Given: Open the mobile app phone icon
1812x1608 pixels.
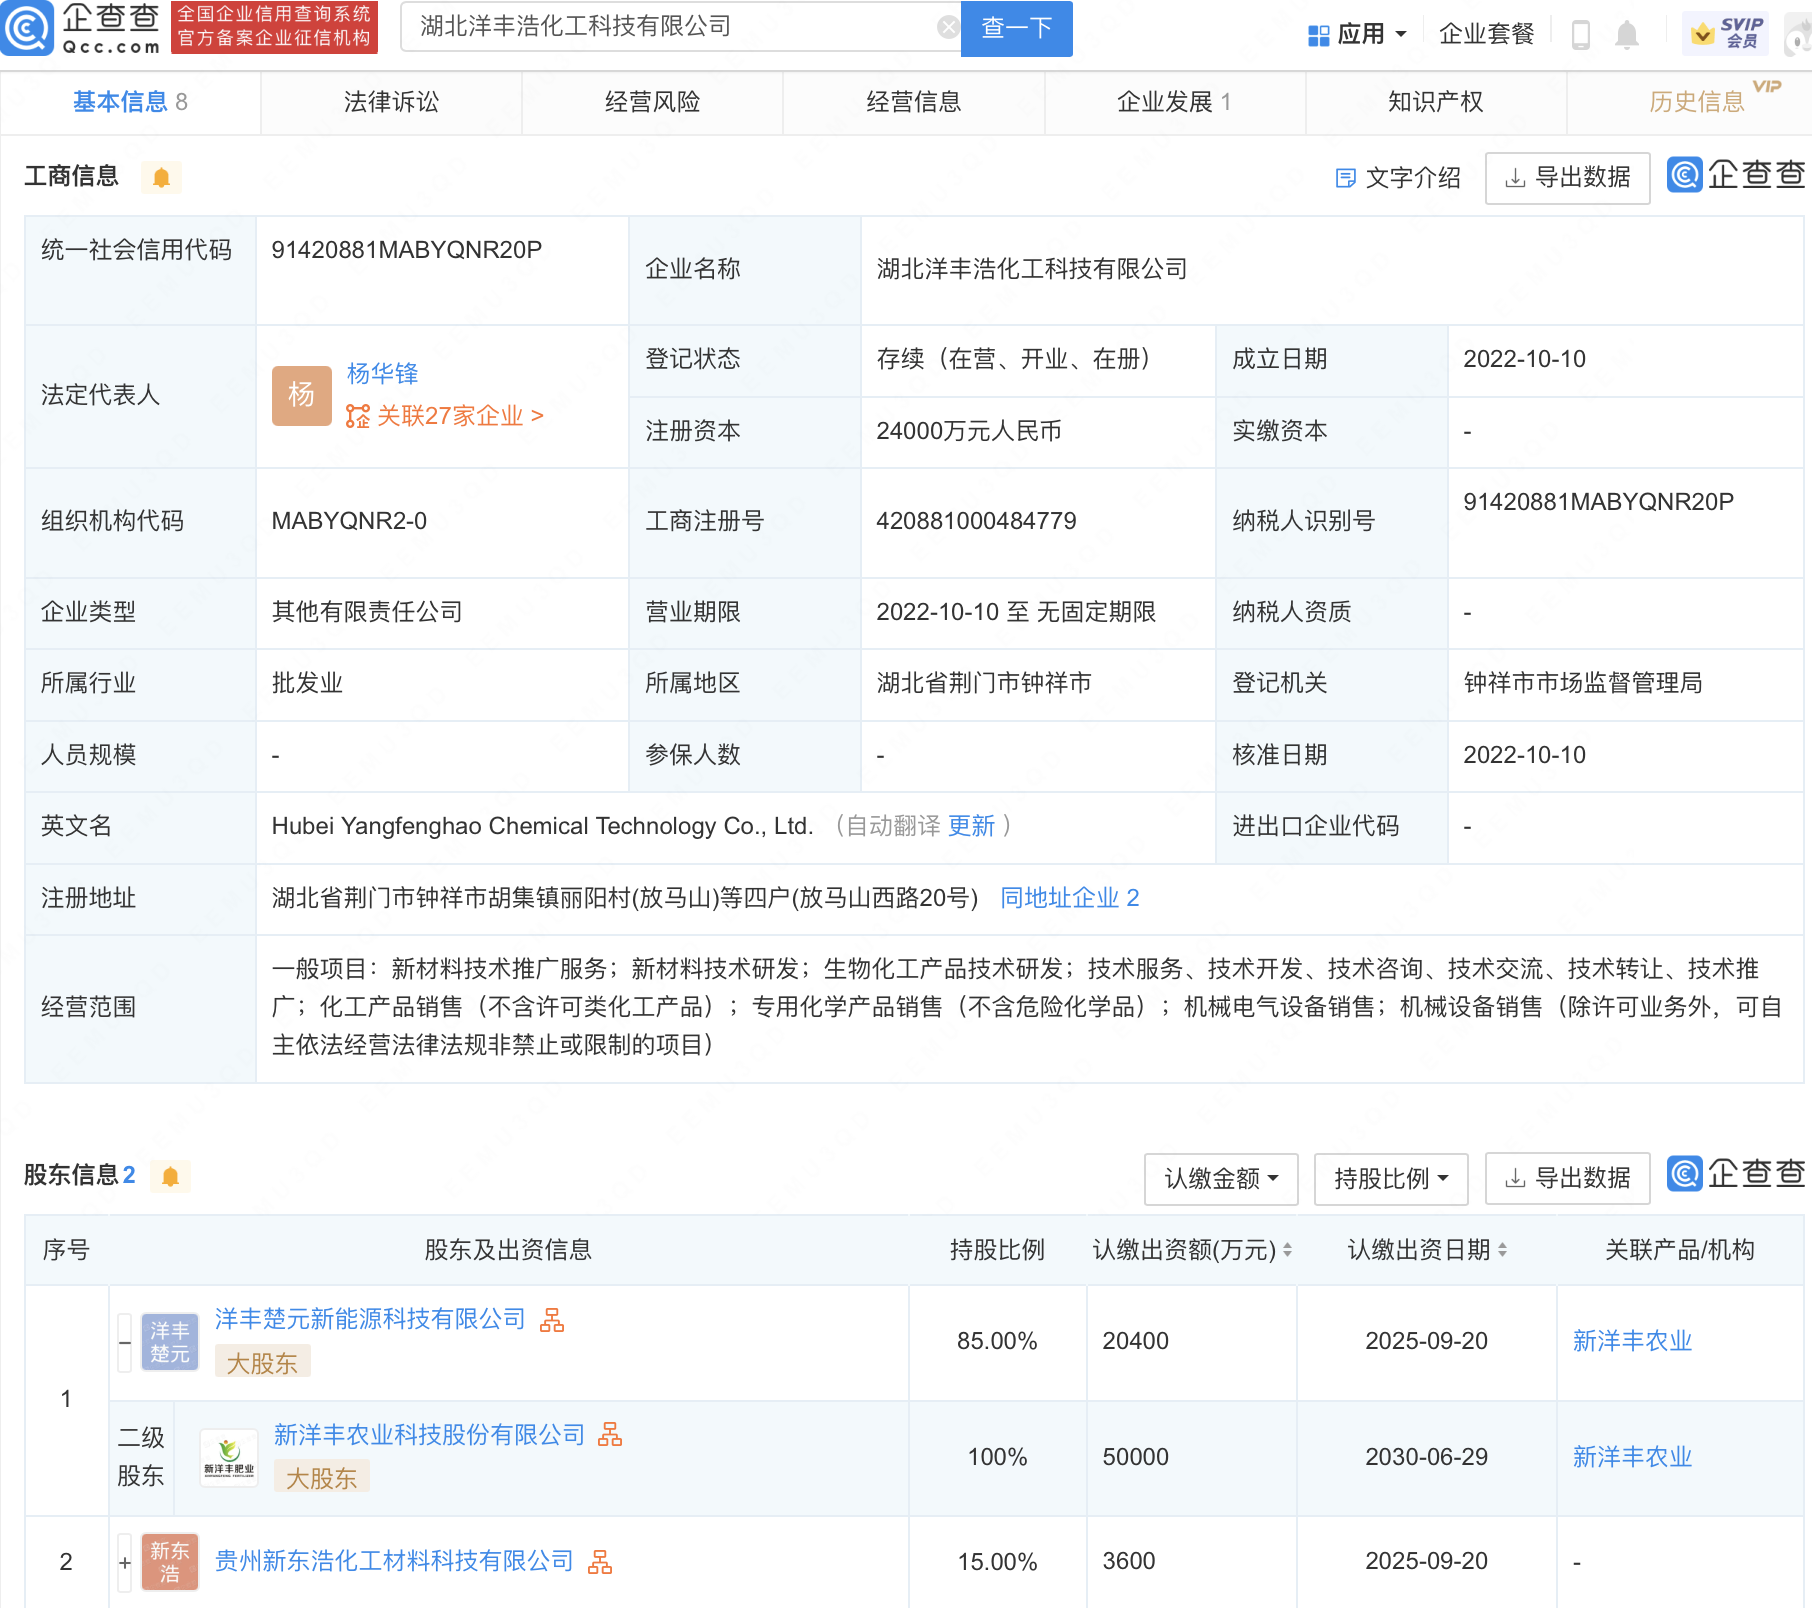Looking at the screenshot, I should coord(1580,35).
